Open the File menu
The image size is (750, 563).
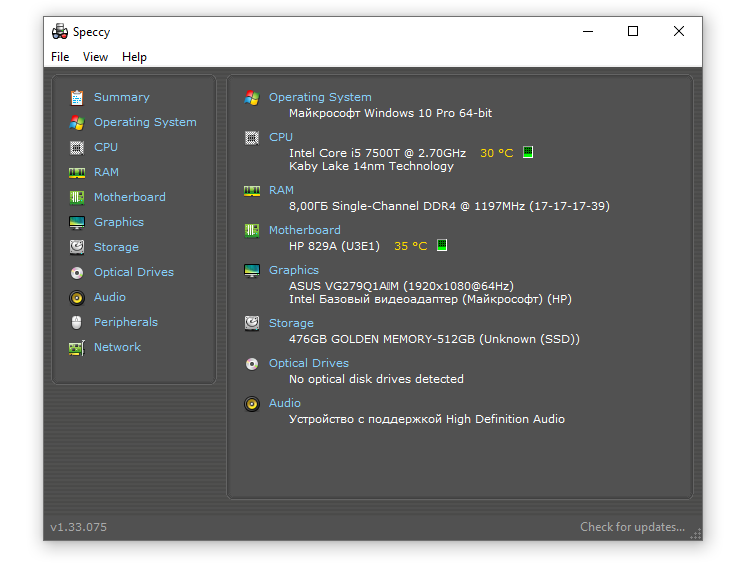[x=60, y=57]
